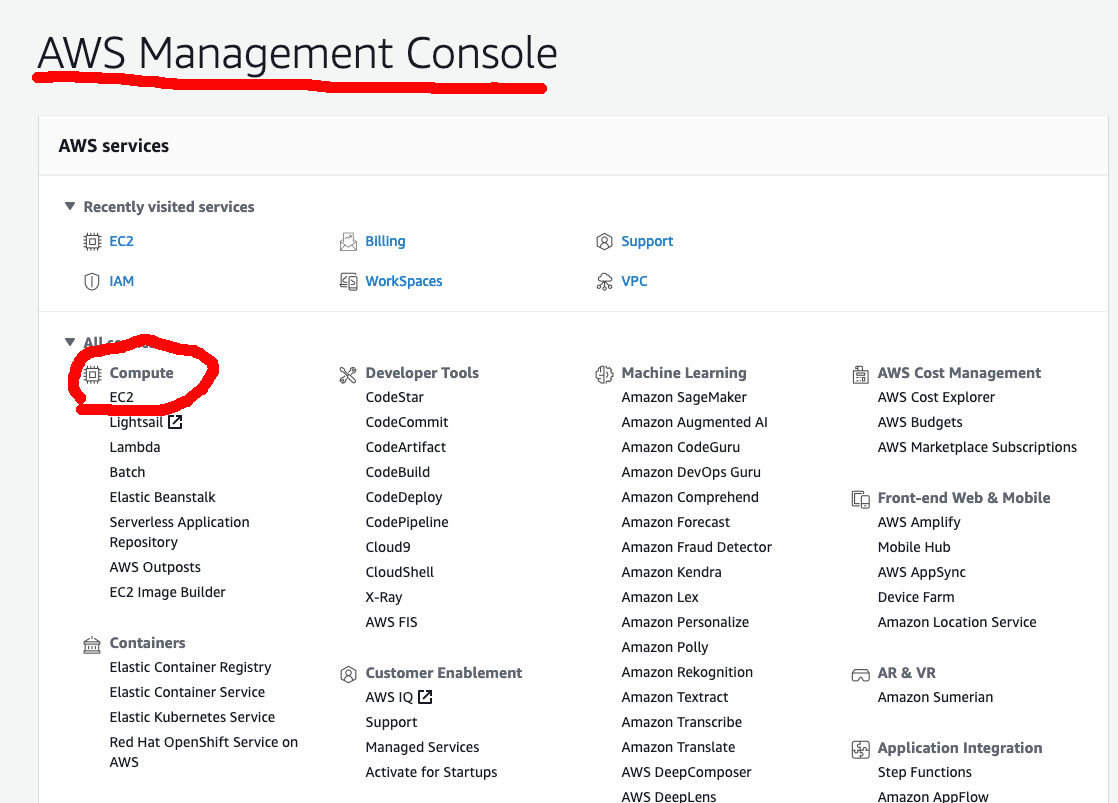The width and height of the screenshot is (1118, 803).
Task: Open the Amazon SageMaker service
Action: pos(684,397)
